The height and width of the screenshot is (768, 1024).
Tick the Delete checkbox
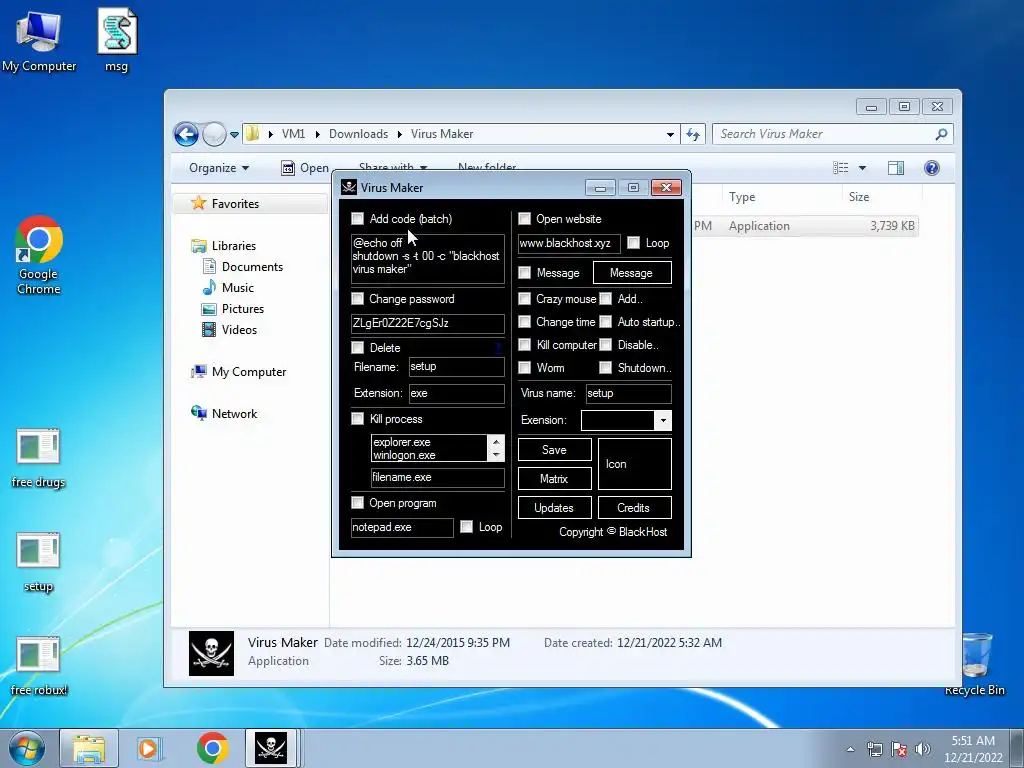pyautogui.click(x=358, y=347)
